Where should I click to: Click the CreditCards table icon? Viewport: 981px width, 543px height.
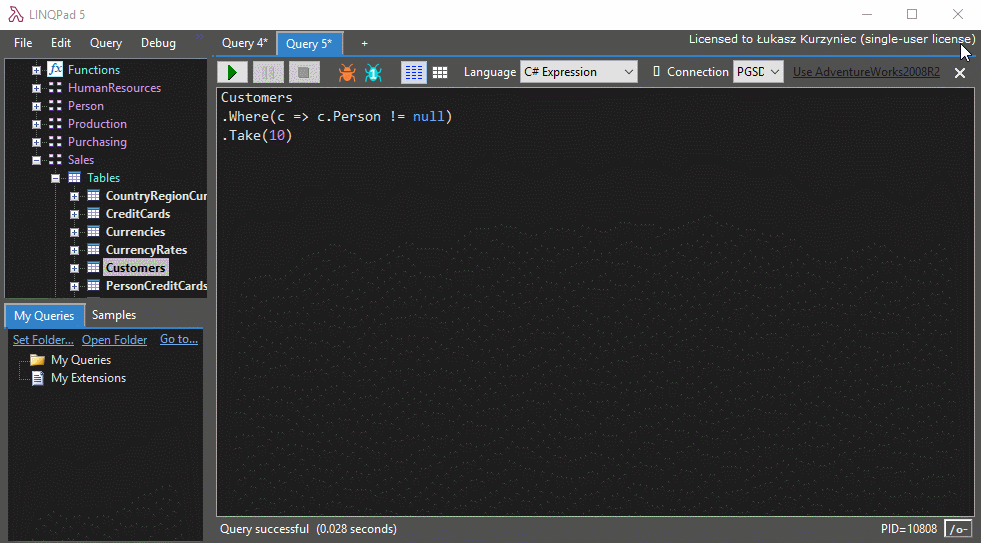point(93,213)
